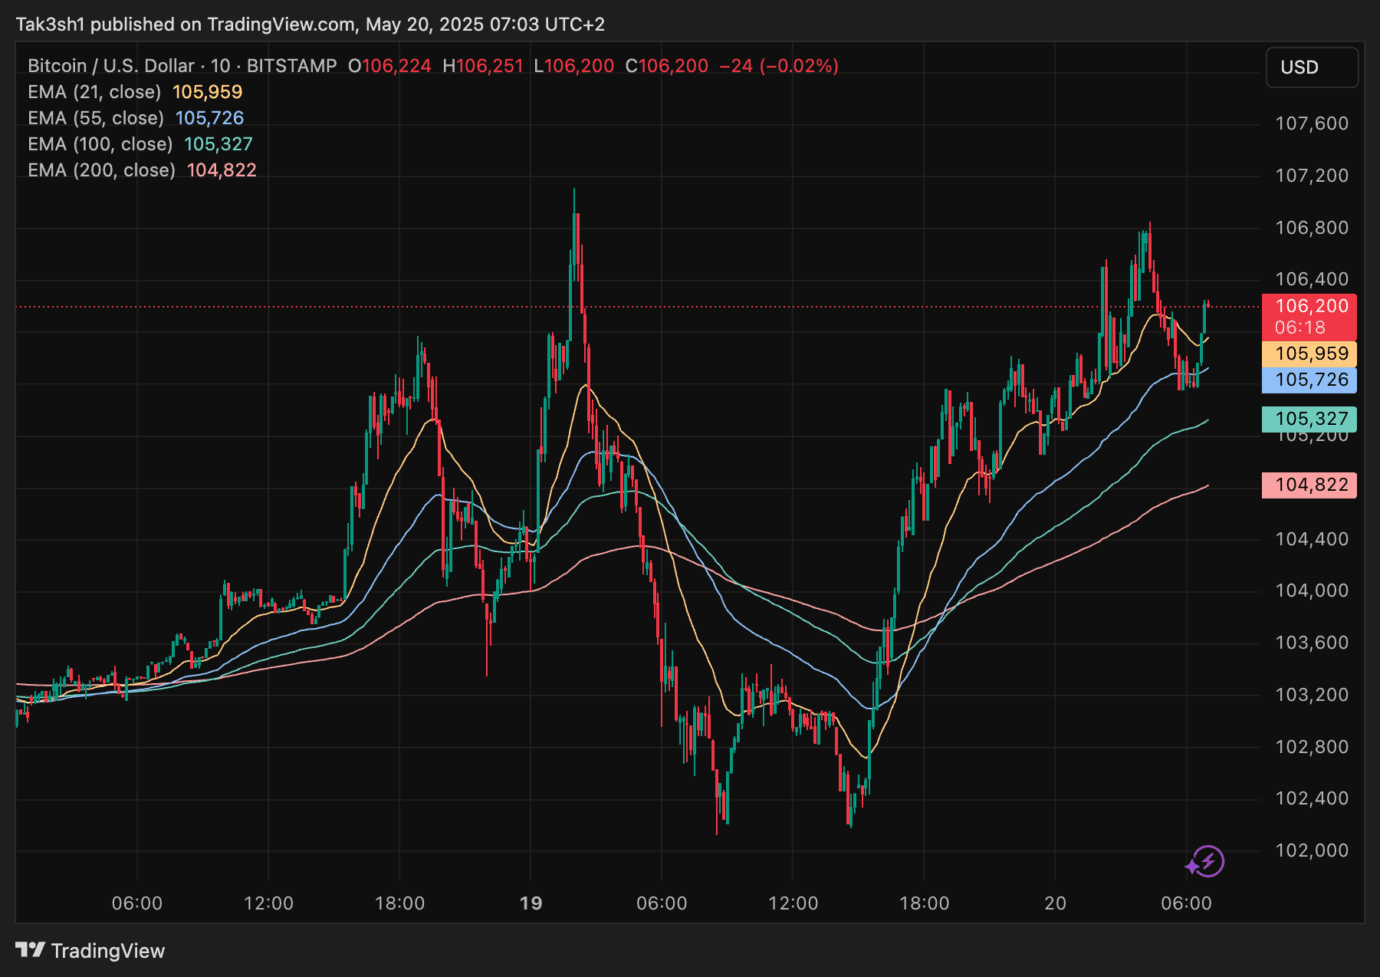Click the EMA (100, close) indicator legend
Viewport: 1380px width, 977px height.
pyautogui.click(x=100, y=144)
